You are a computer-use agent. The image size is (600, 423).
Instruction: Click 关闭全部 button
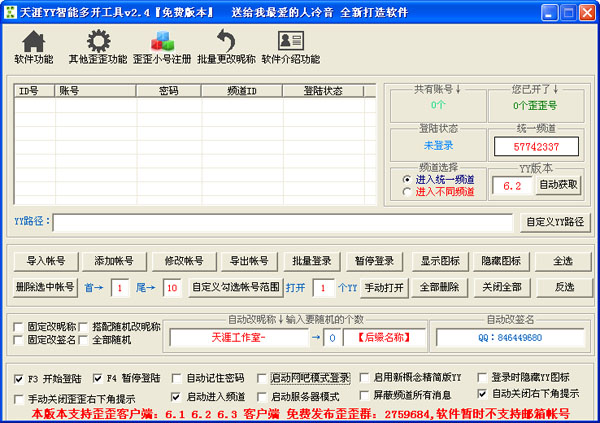502,287
